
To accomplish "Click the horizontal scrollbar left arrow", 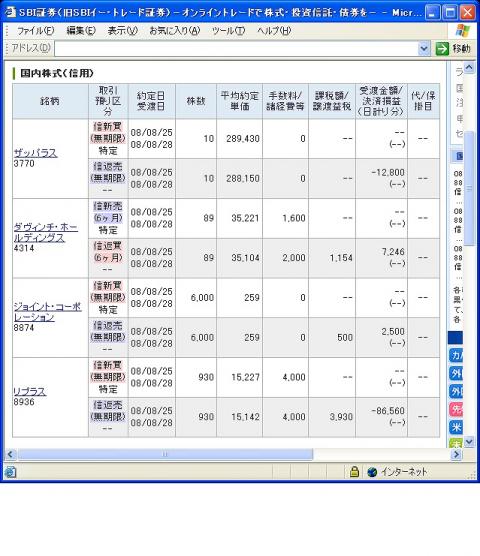I will [x=10, y=454].
